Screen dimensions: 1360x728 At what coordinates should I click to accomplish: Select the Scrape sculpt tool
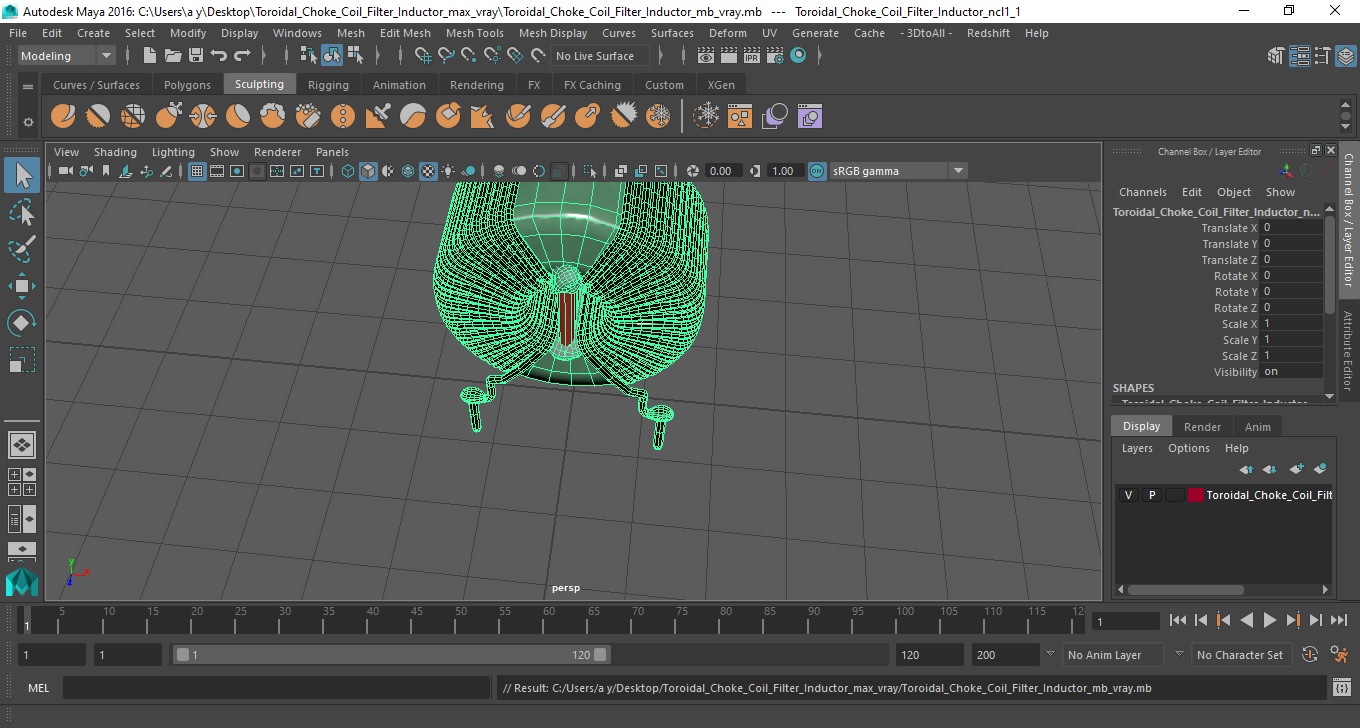pos(448,117)
